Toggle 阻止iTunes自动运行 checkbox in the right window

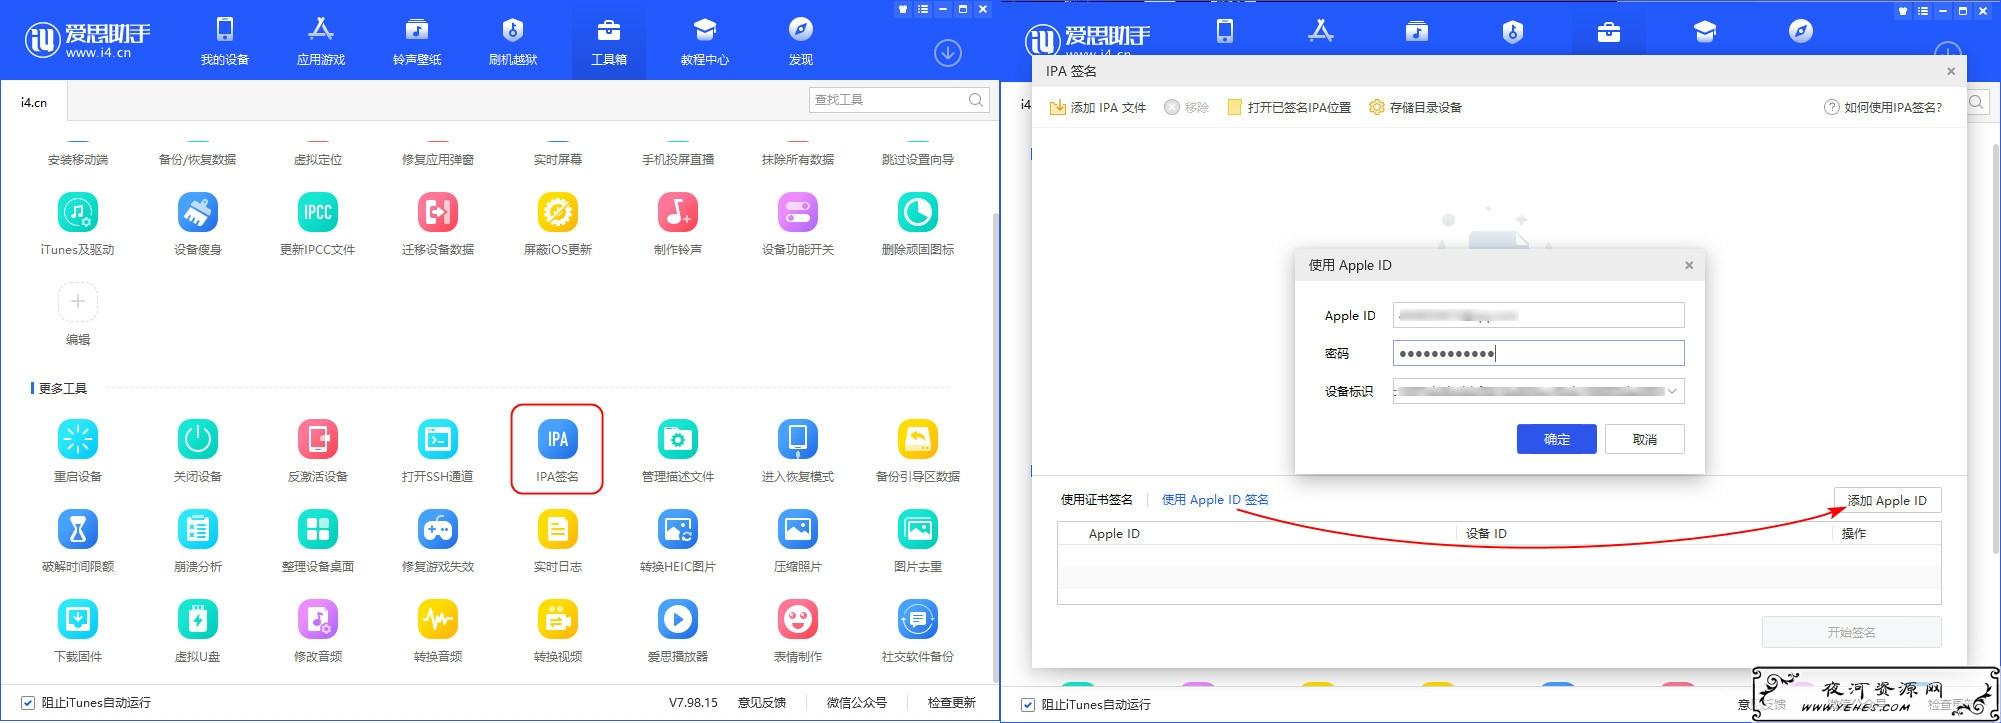(1028, 705)
